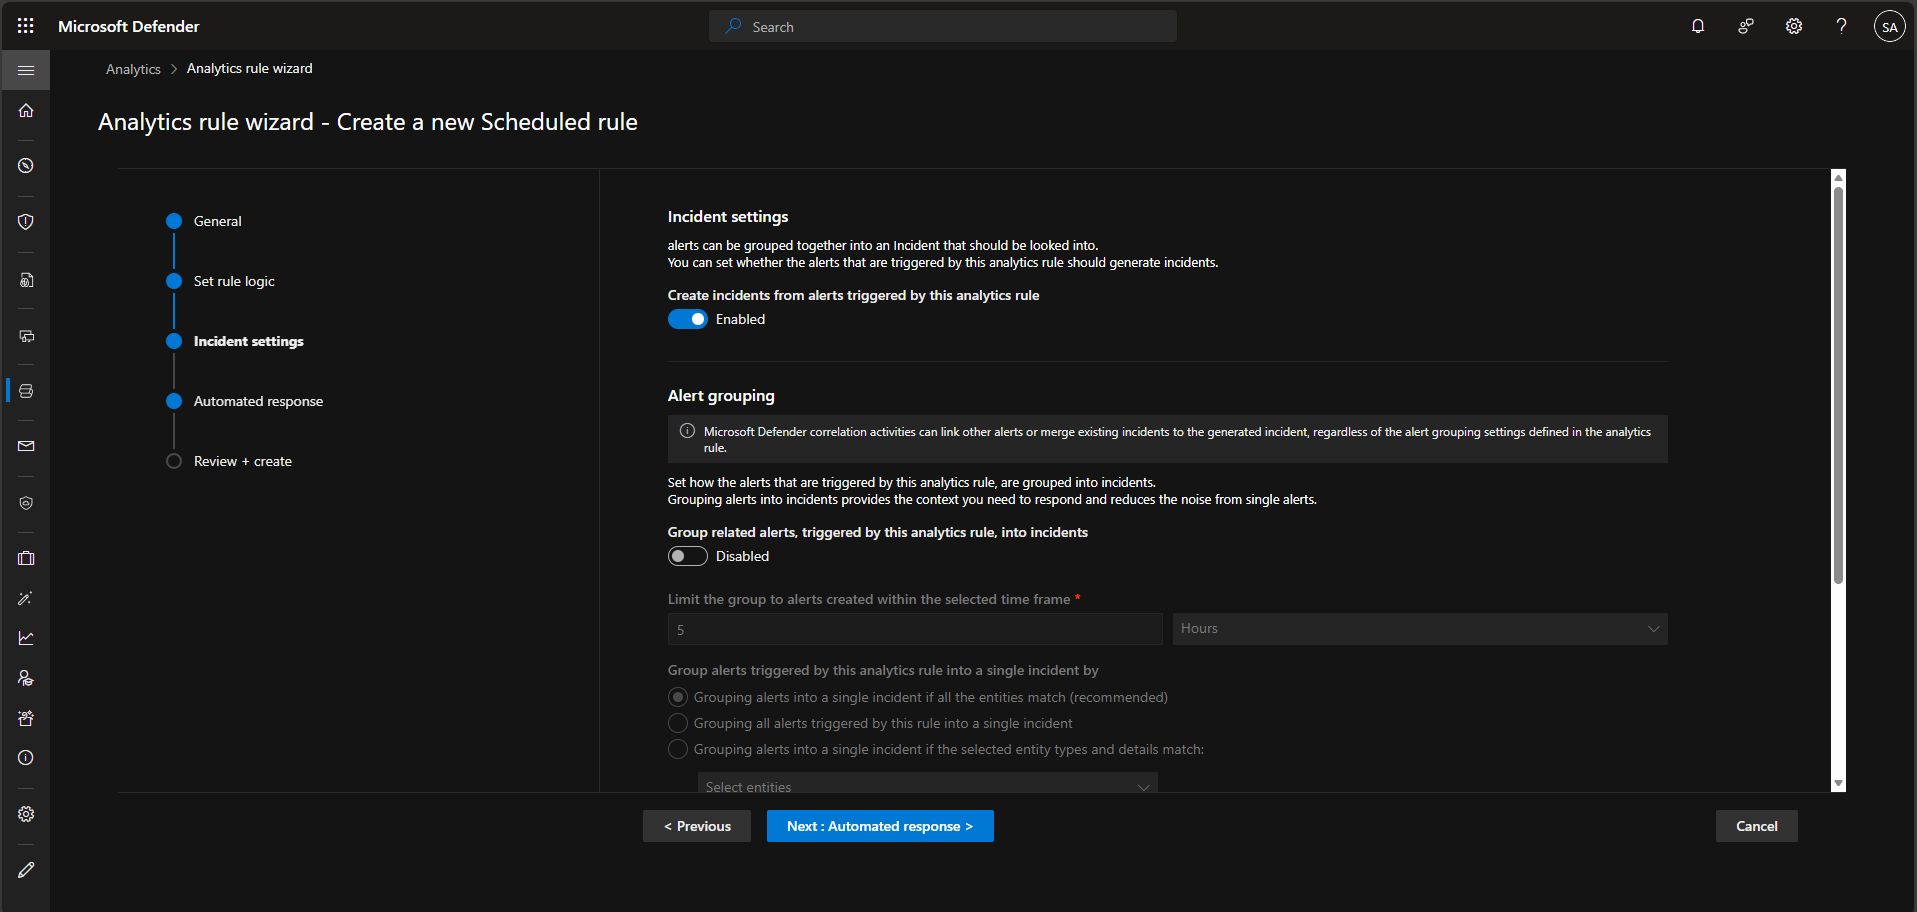Collapse the hamburger navigation menu
This screenshot has height=912, width=1917.
[x=26, y=70]
